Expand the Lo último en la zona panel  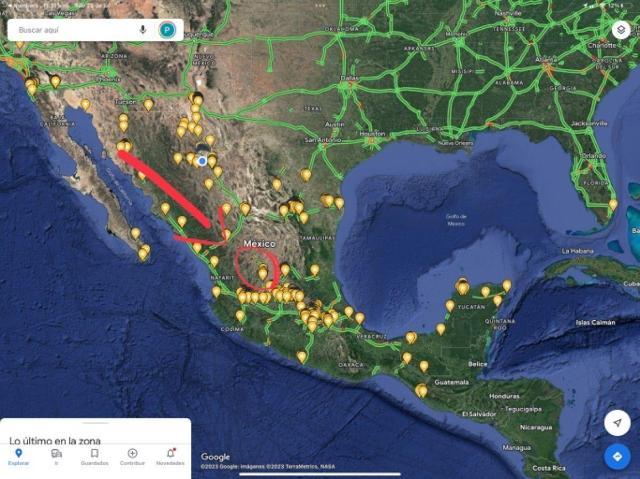click(x=55, y=441)
